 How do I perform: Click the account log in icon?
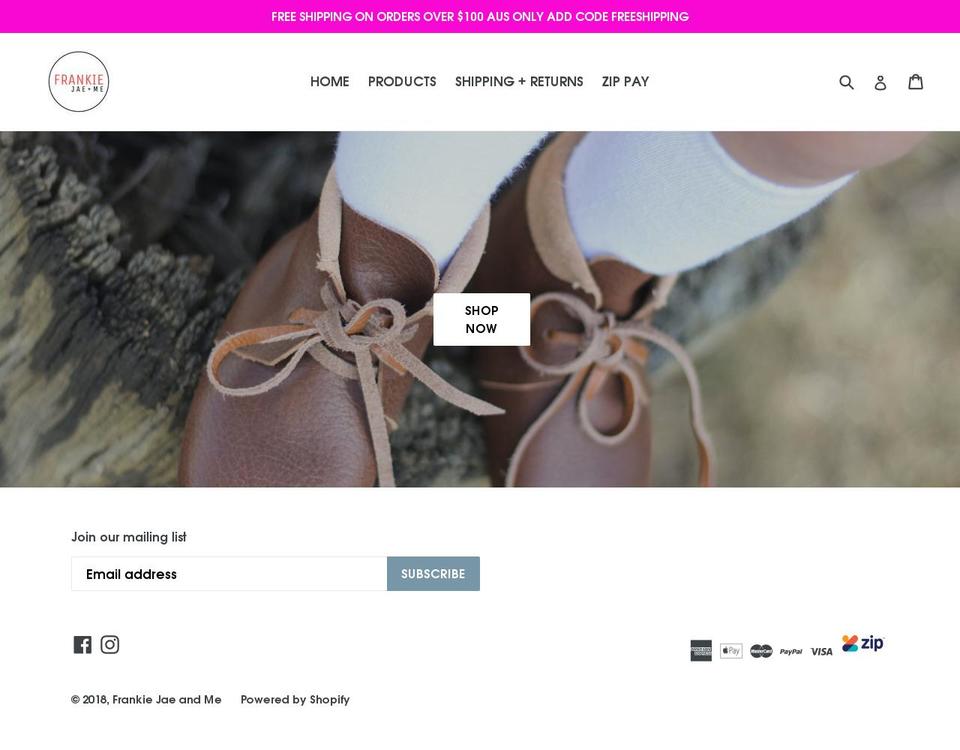(x=880, y=82)
